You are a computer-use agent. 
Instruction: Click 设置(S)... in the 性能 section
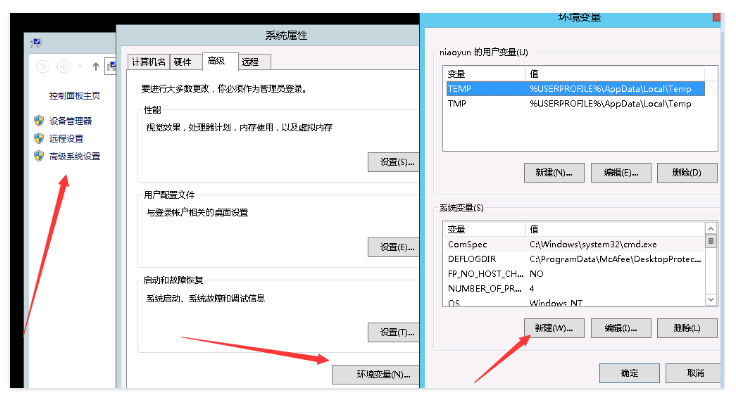coord(393,162)
